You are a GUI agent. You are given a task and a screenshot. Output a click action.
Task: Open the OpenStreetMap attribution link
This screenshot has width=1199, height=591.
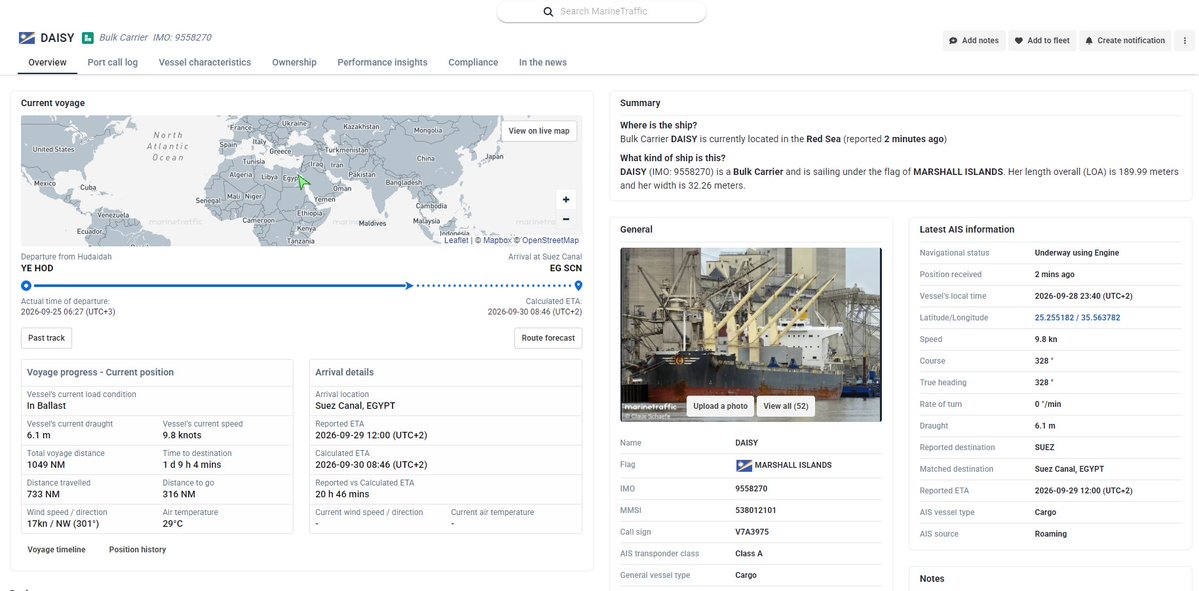click(x=551, y=240)
